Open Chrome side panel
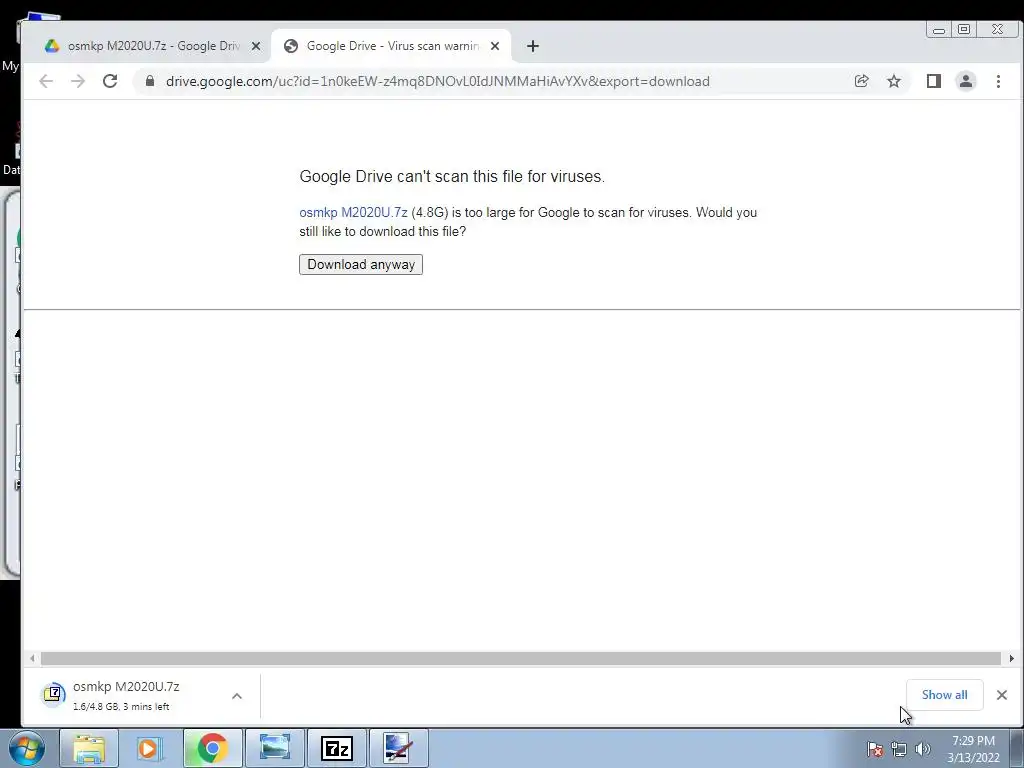The width and height of the screenshot is (1024, 768). (934, 81)
